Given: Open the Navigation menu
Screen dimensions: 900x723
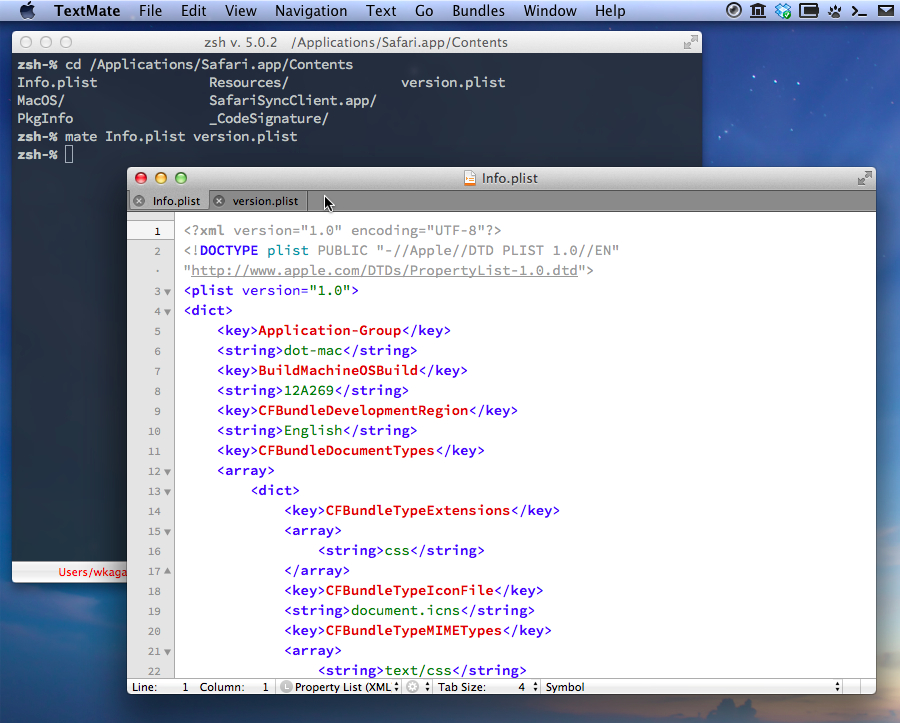Looking at the screenshot, I should pos(311,11).
